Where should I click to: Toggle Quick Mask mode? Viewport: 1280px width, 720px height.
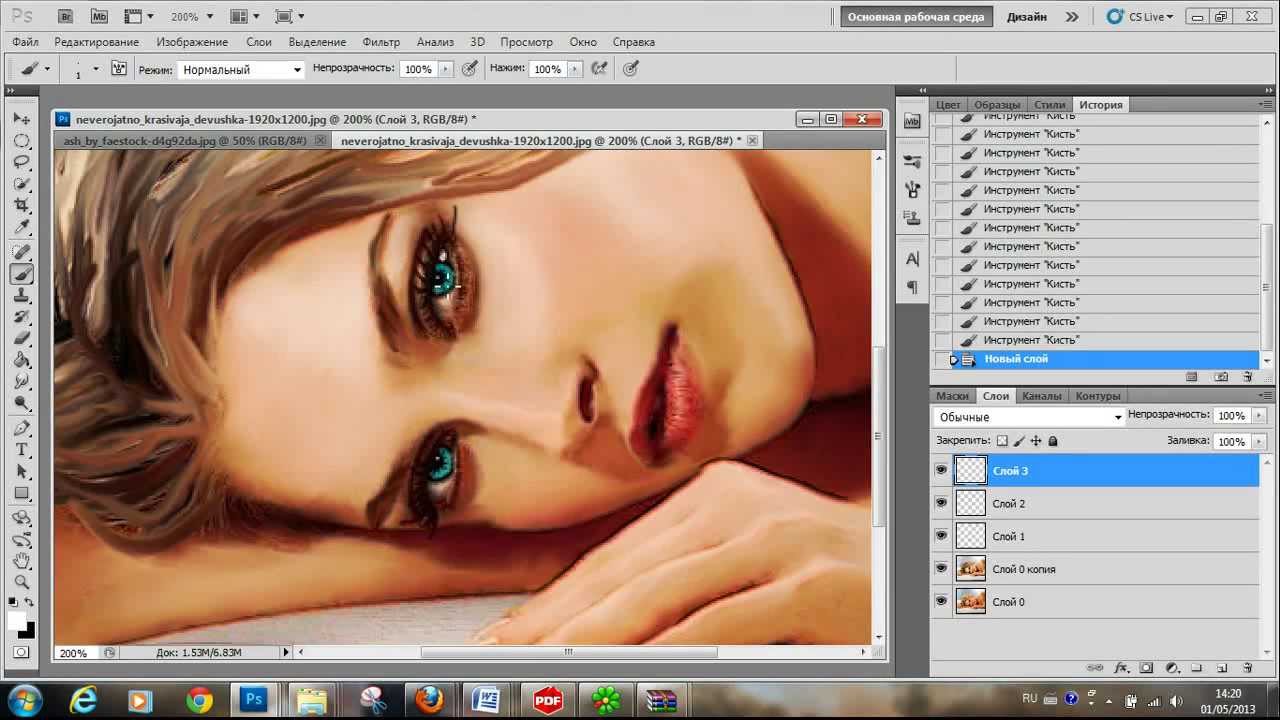21,653
